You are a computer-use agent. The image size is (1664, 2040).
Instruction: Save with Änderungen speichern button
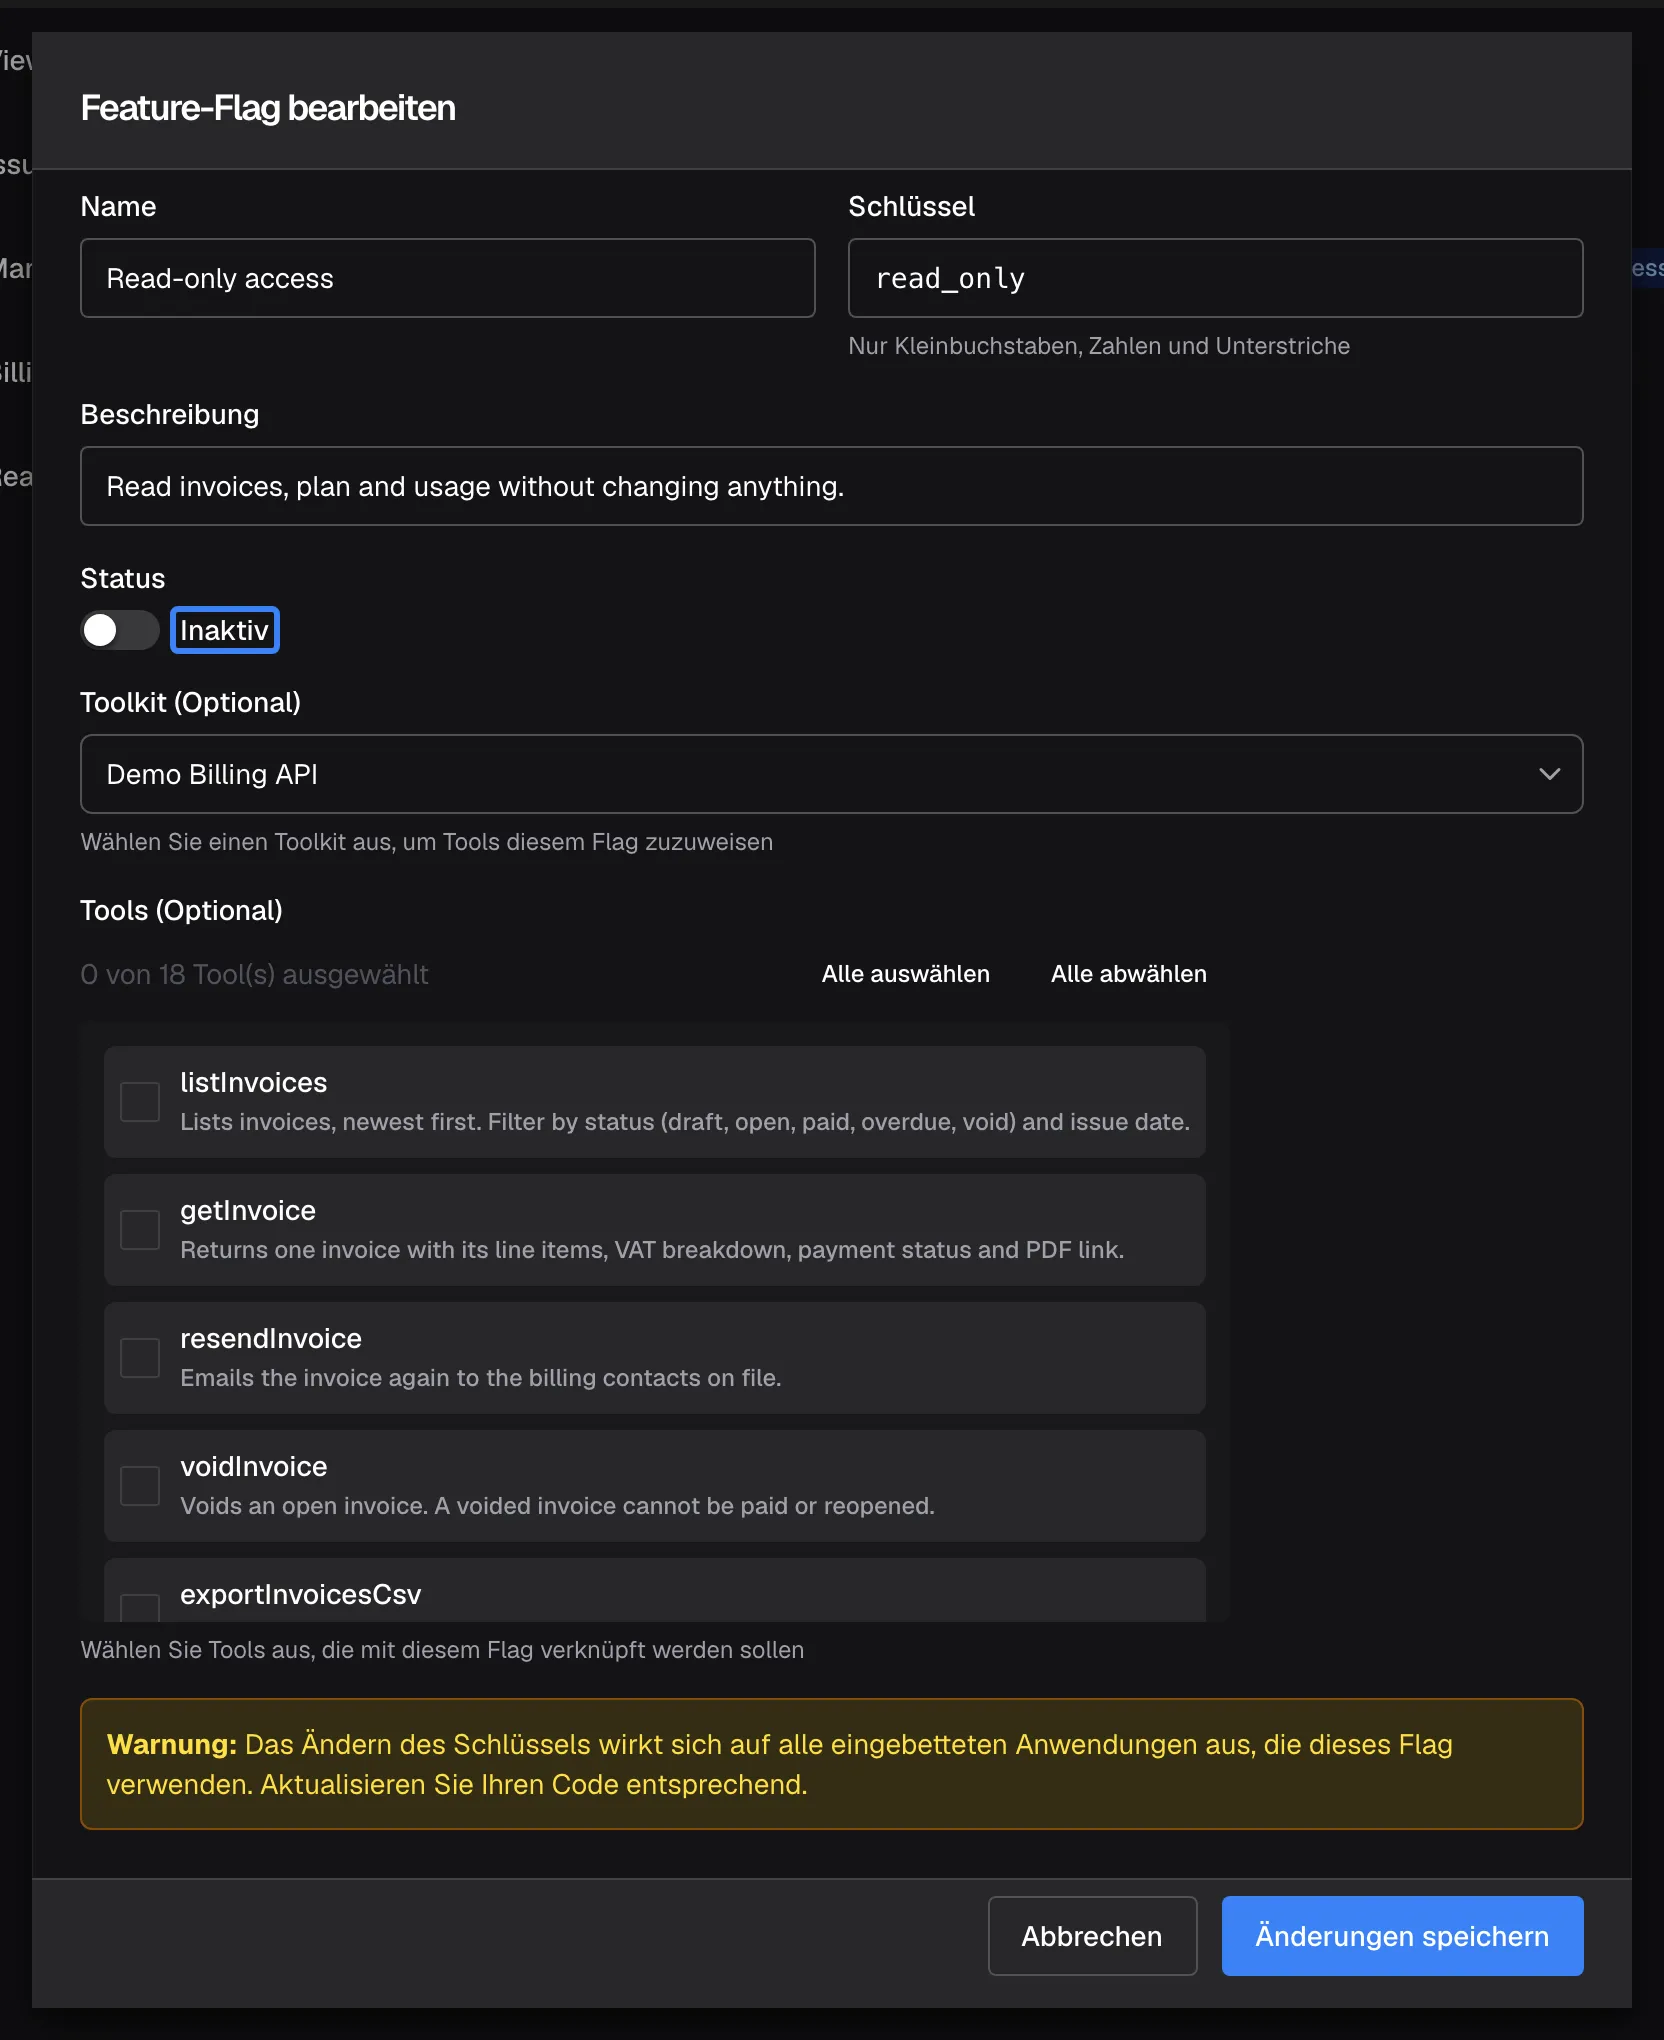coord(1402,1936)
